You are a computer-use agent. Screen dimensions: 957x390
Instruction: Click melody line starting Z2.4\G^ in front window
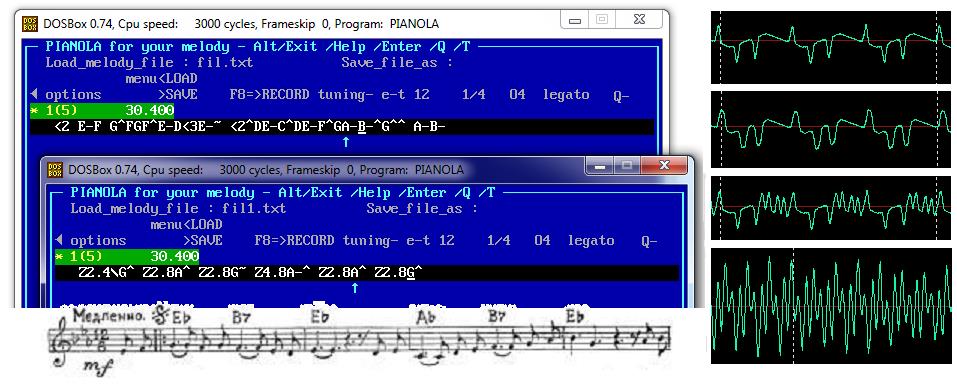pyautogui.click(x=367, y=273)
